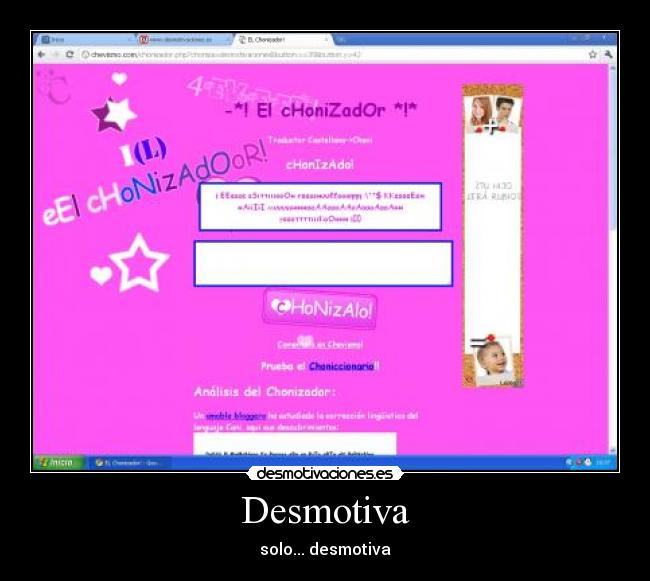
Task: Click the El Chonizador taskbar item
Action: click(129, 463)
